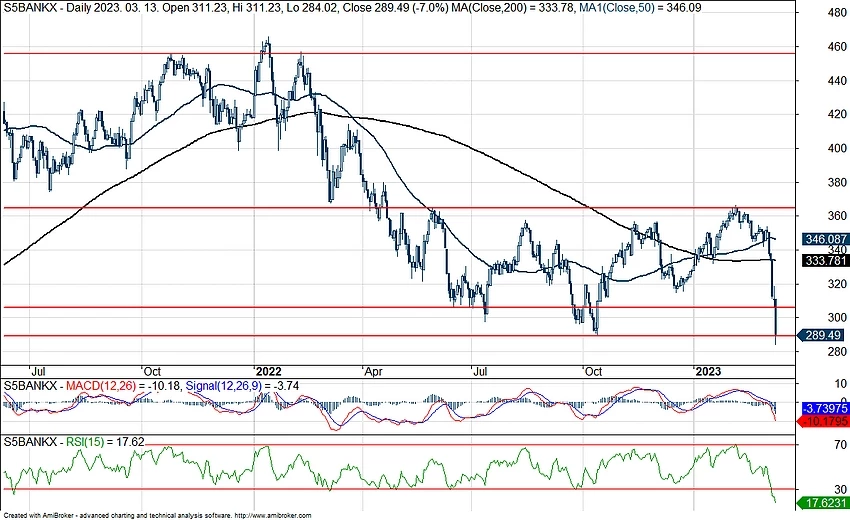The width and height of the screenshot is (850, 520).
Task: Click the 2022 year label on time axis
Action: [269, 371]
